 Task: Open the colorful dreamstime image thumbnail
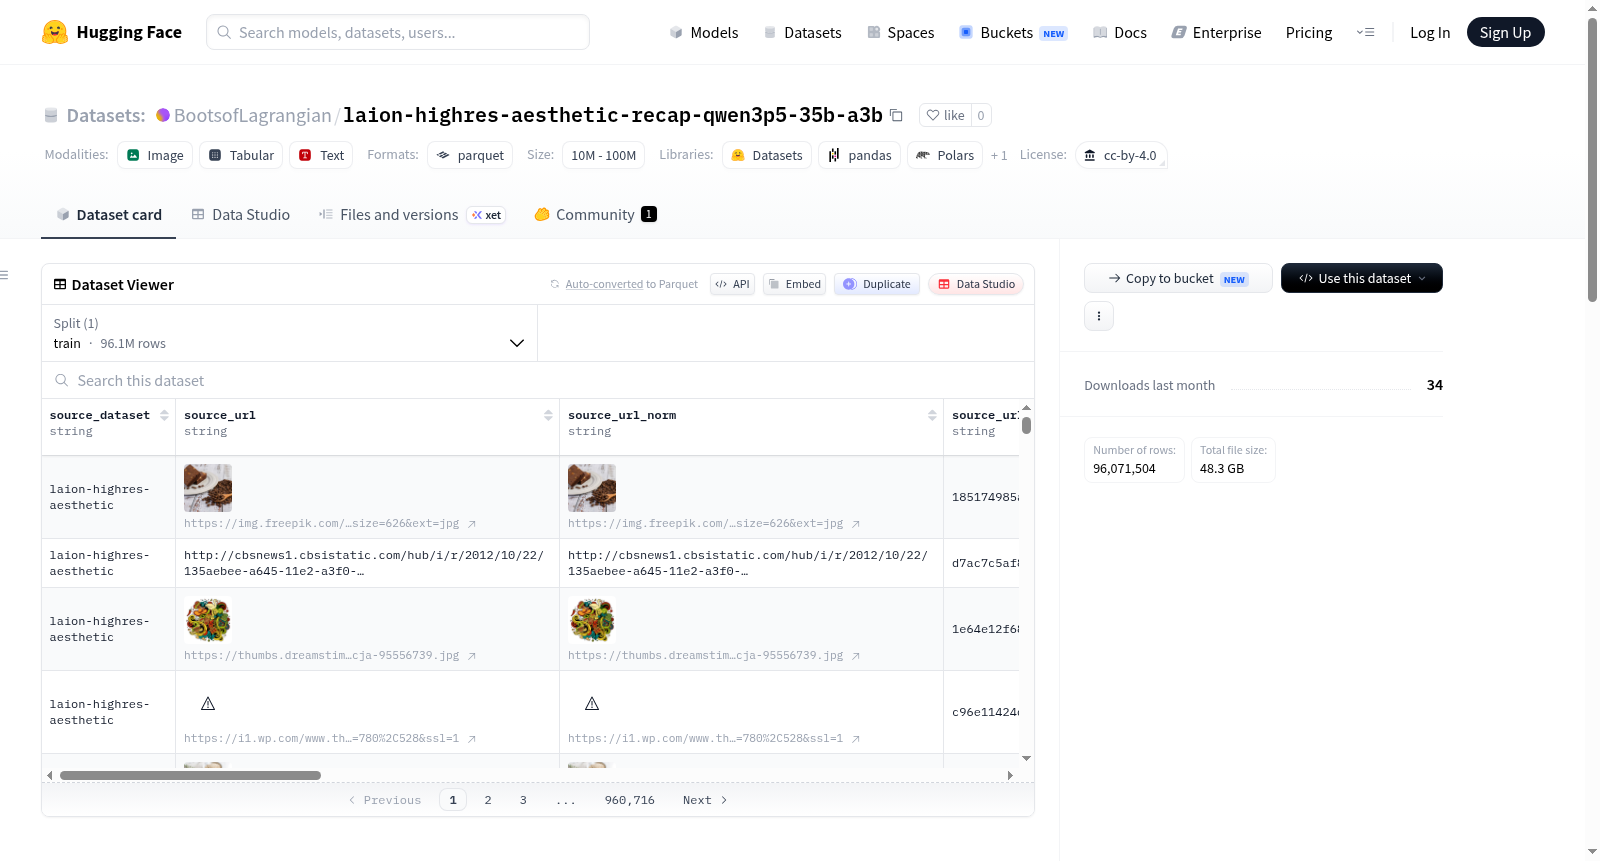[x=208, y=620]
